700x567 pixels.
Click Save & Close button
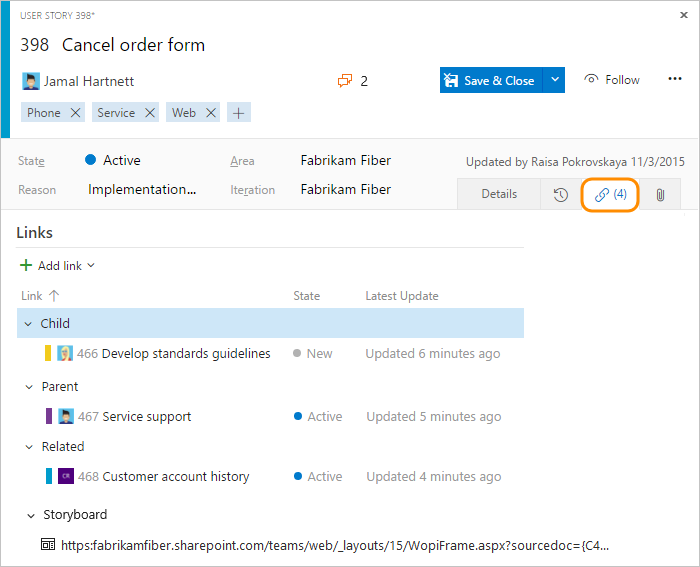(x=491, y=80)
